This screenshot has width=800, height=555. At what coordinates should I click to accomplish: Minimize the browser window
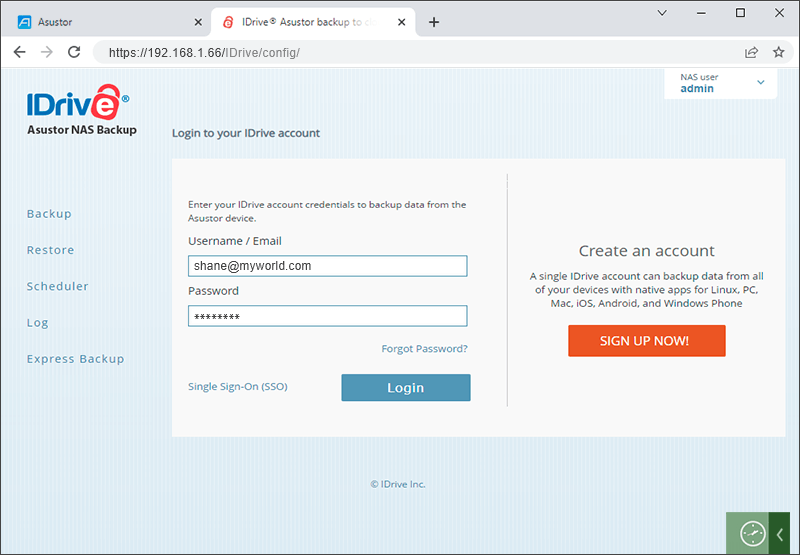(x=702, y=13)
